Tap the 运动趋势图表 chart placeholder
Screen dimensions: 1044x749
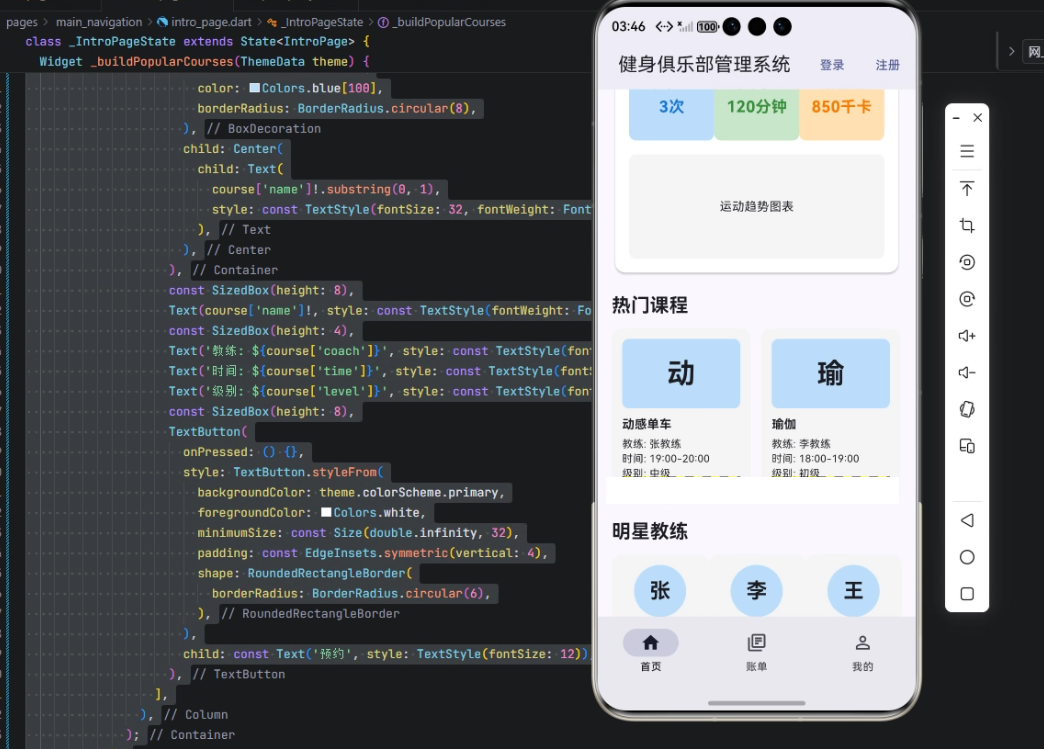click(756, 206)
